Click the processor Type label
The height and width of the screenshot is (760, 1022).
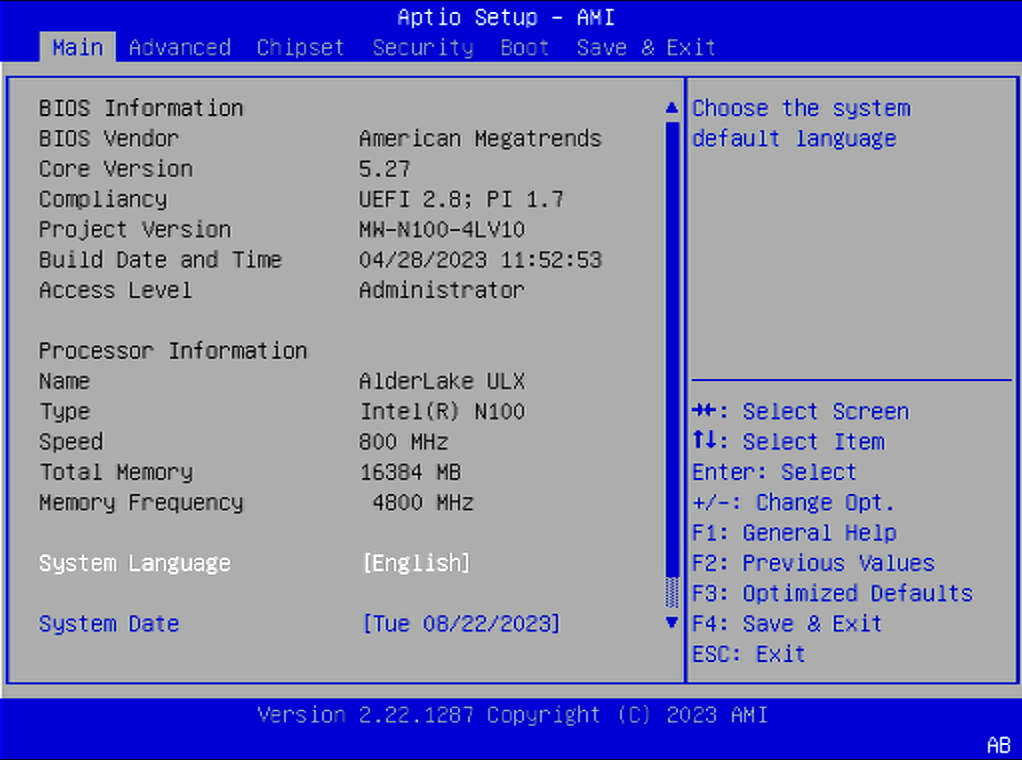65,412
